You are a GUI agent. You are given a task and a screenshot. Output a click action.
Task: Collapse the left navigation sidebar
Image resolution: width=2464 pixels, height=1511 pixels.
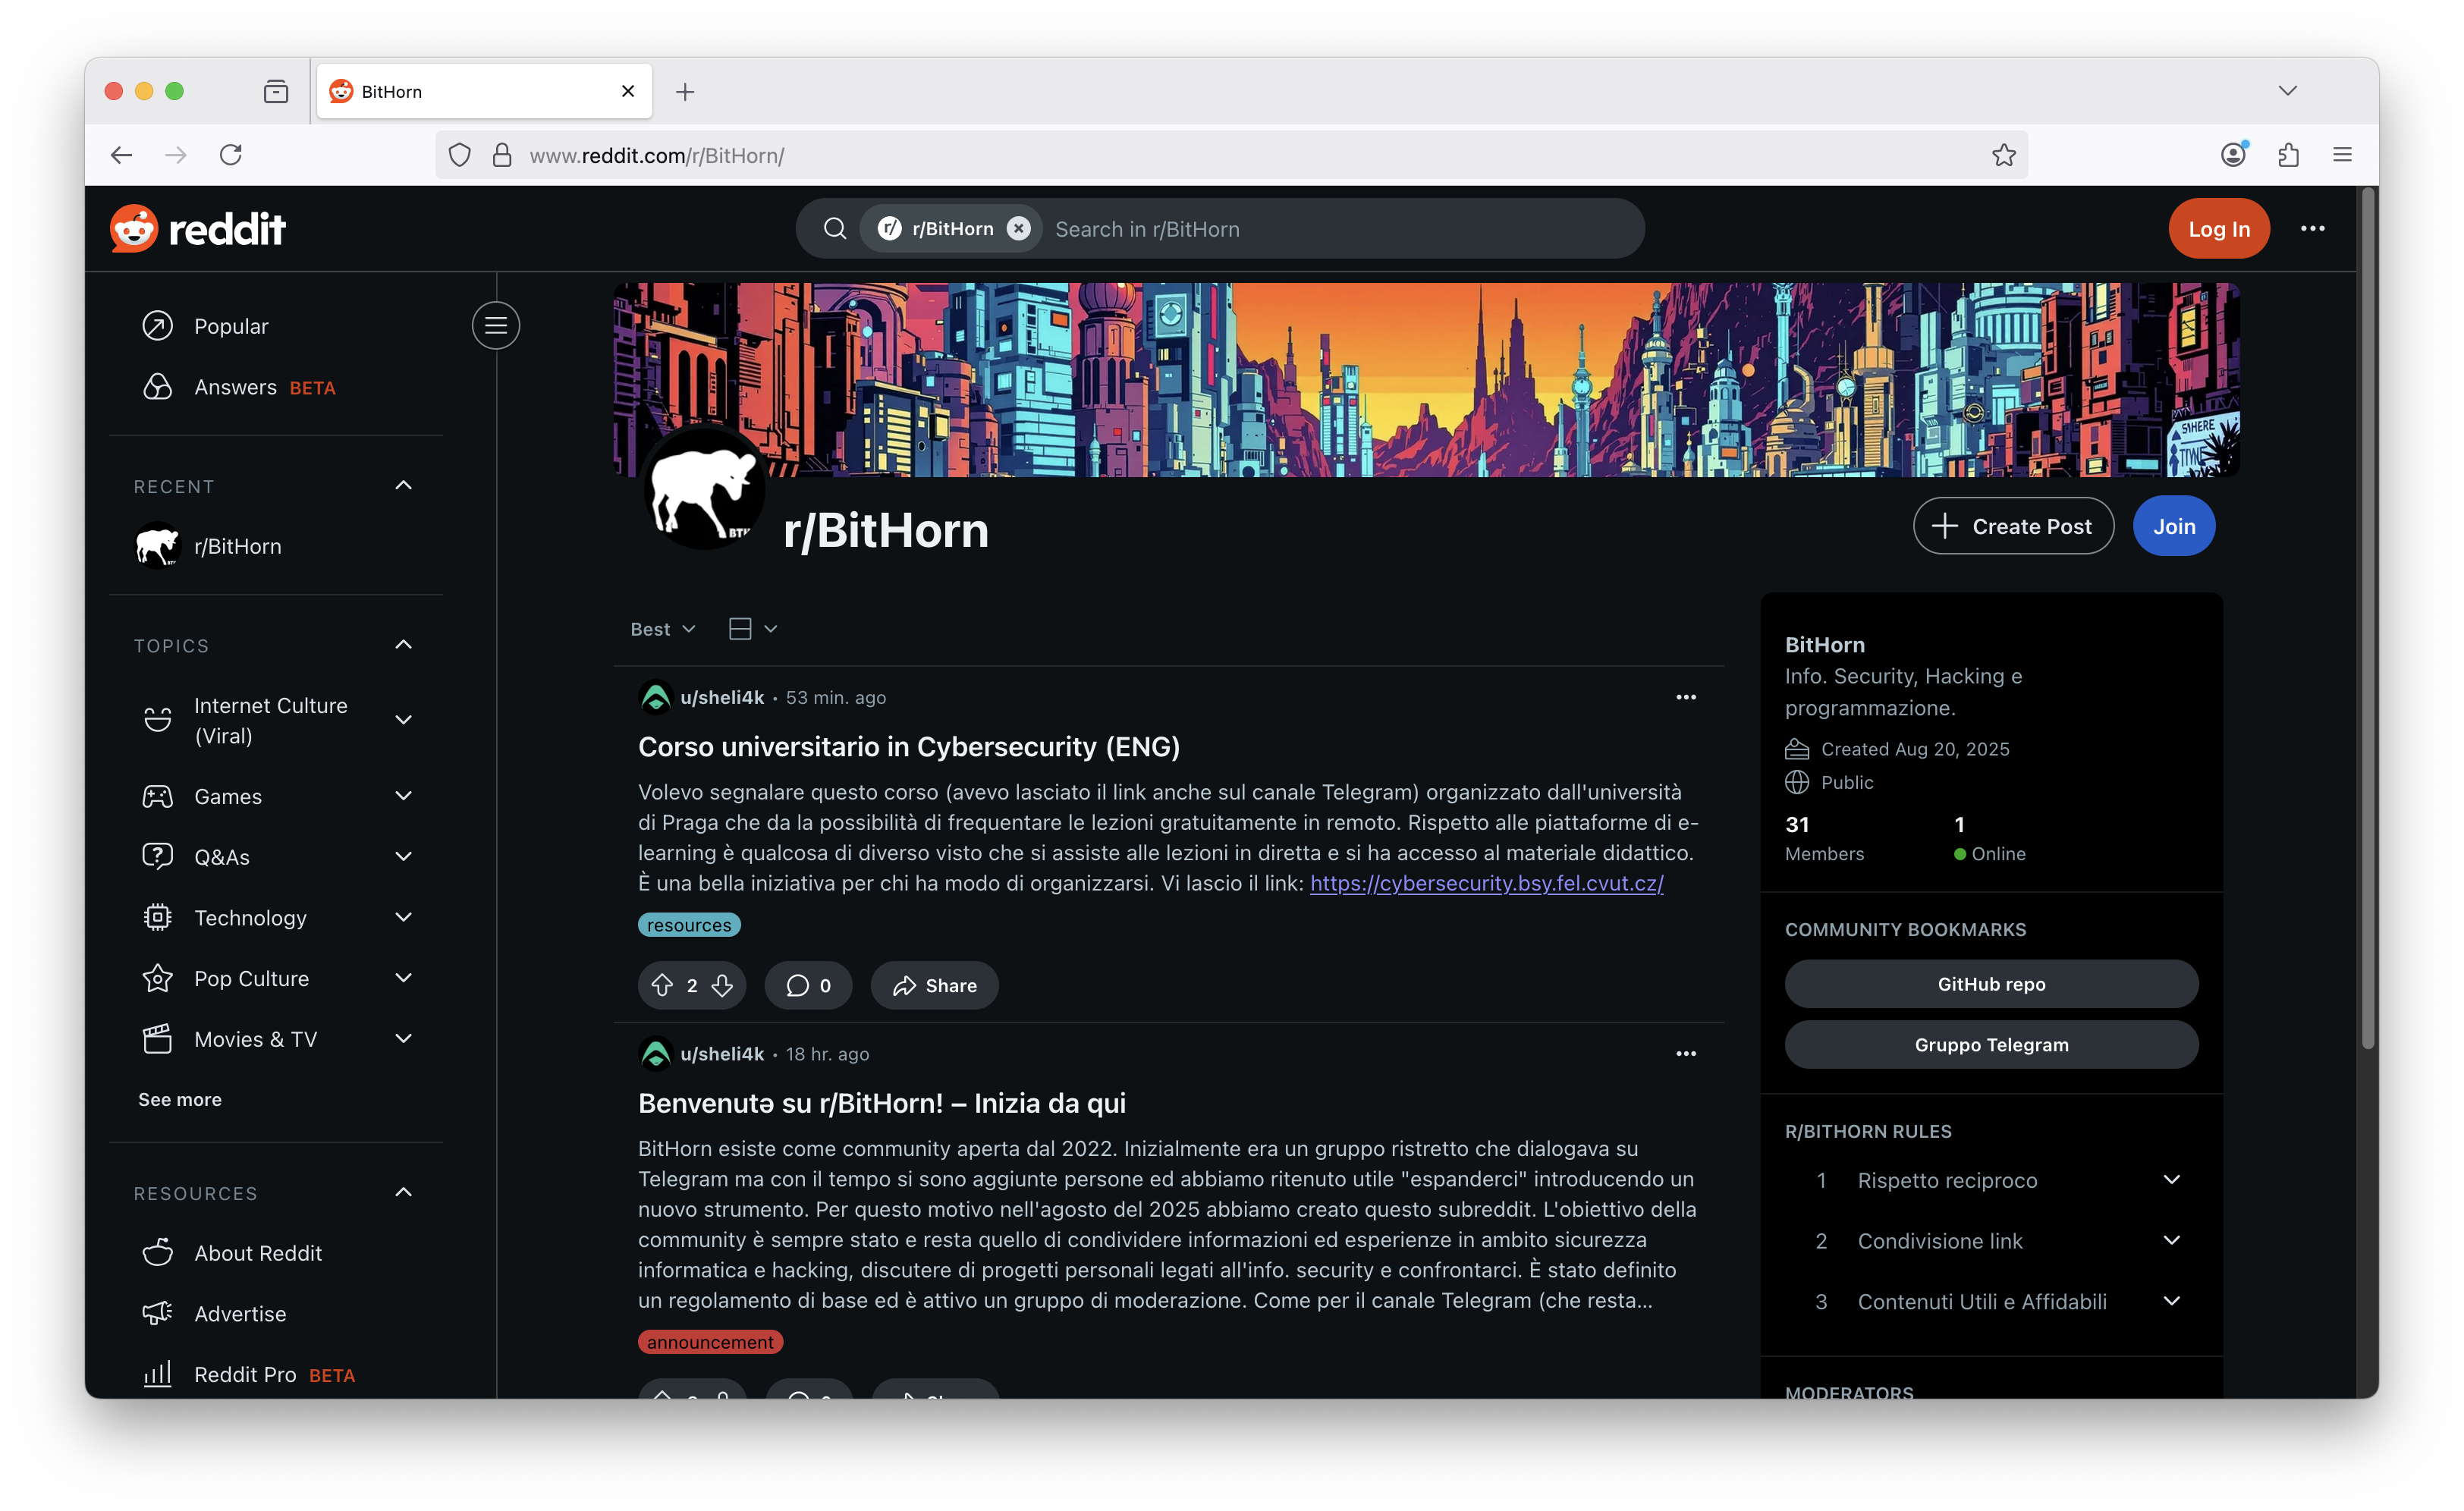pos(495,325)
